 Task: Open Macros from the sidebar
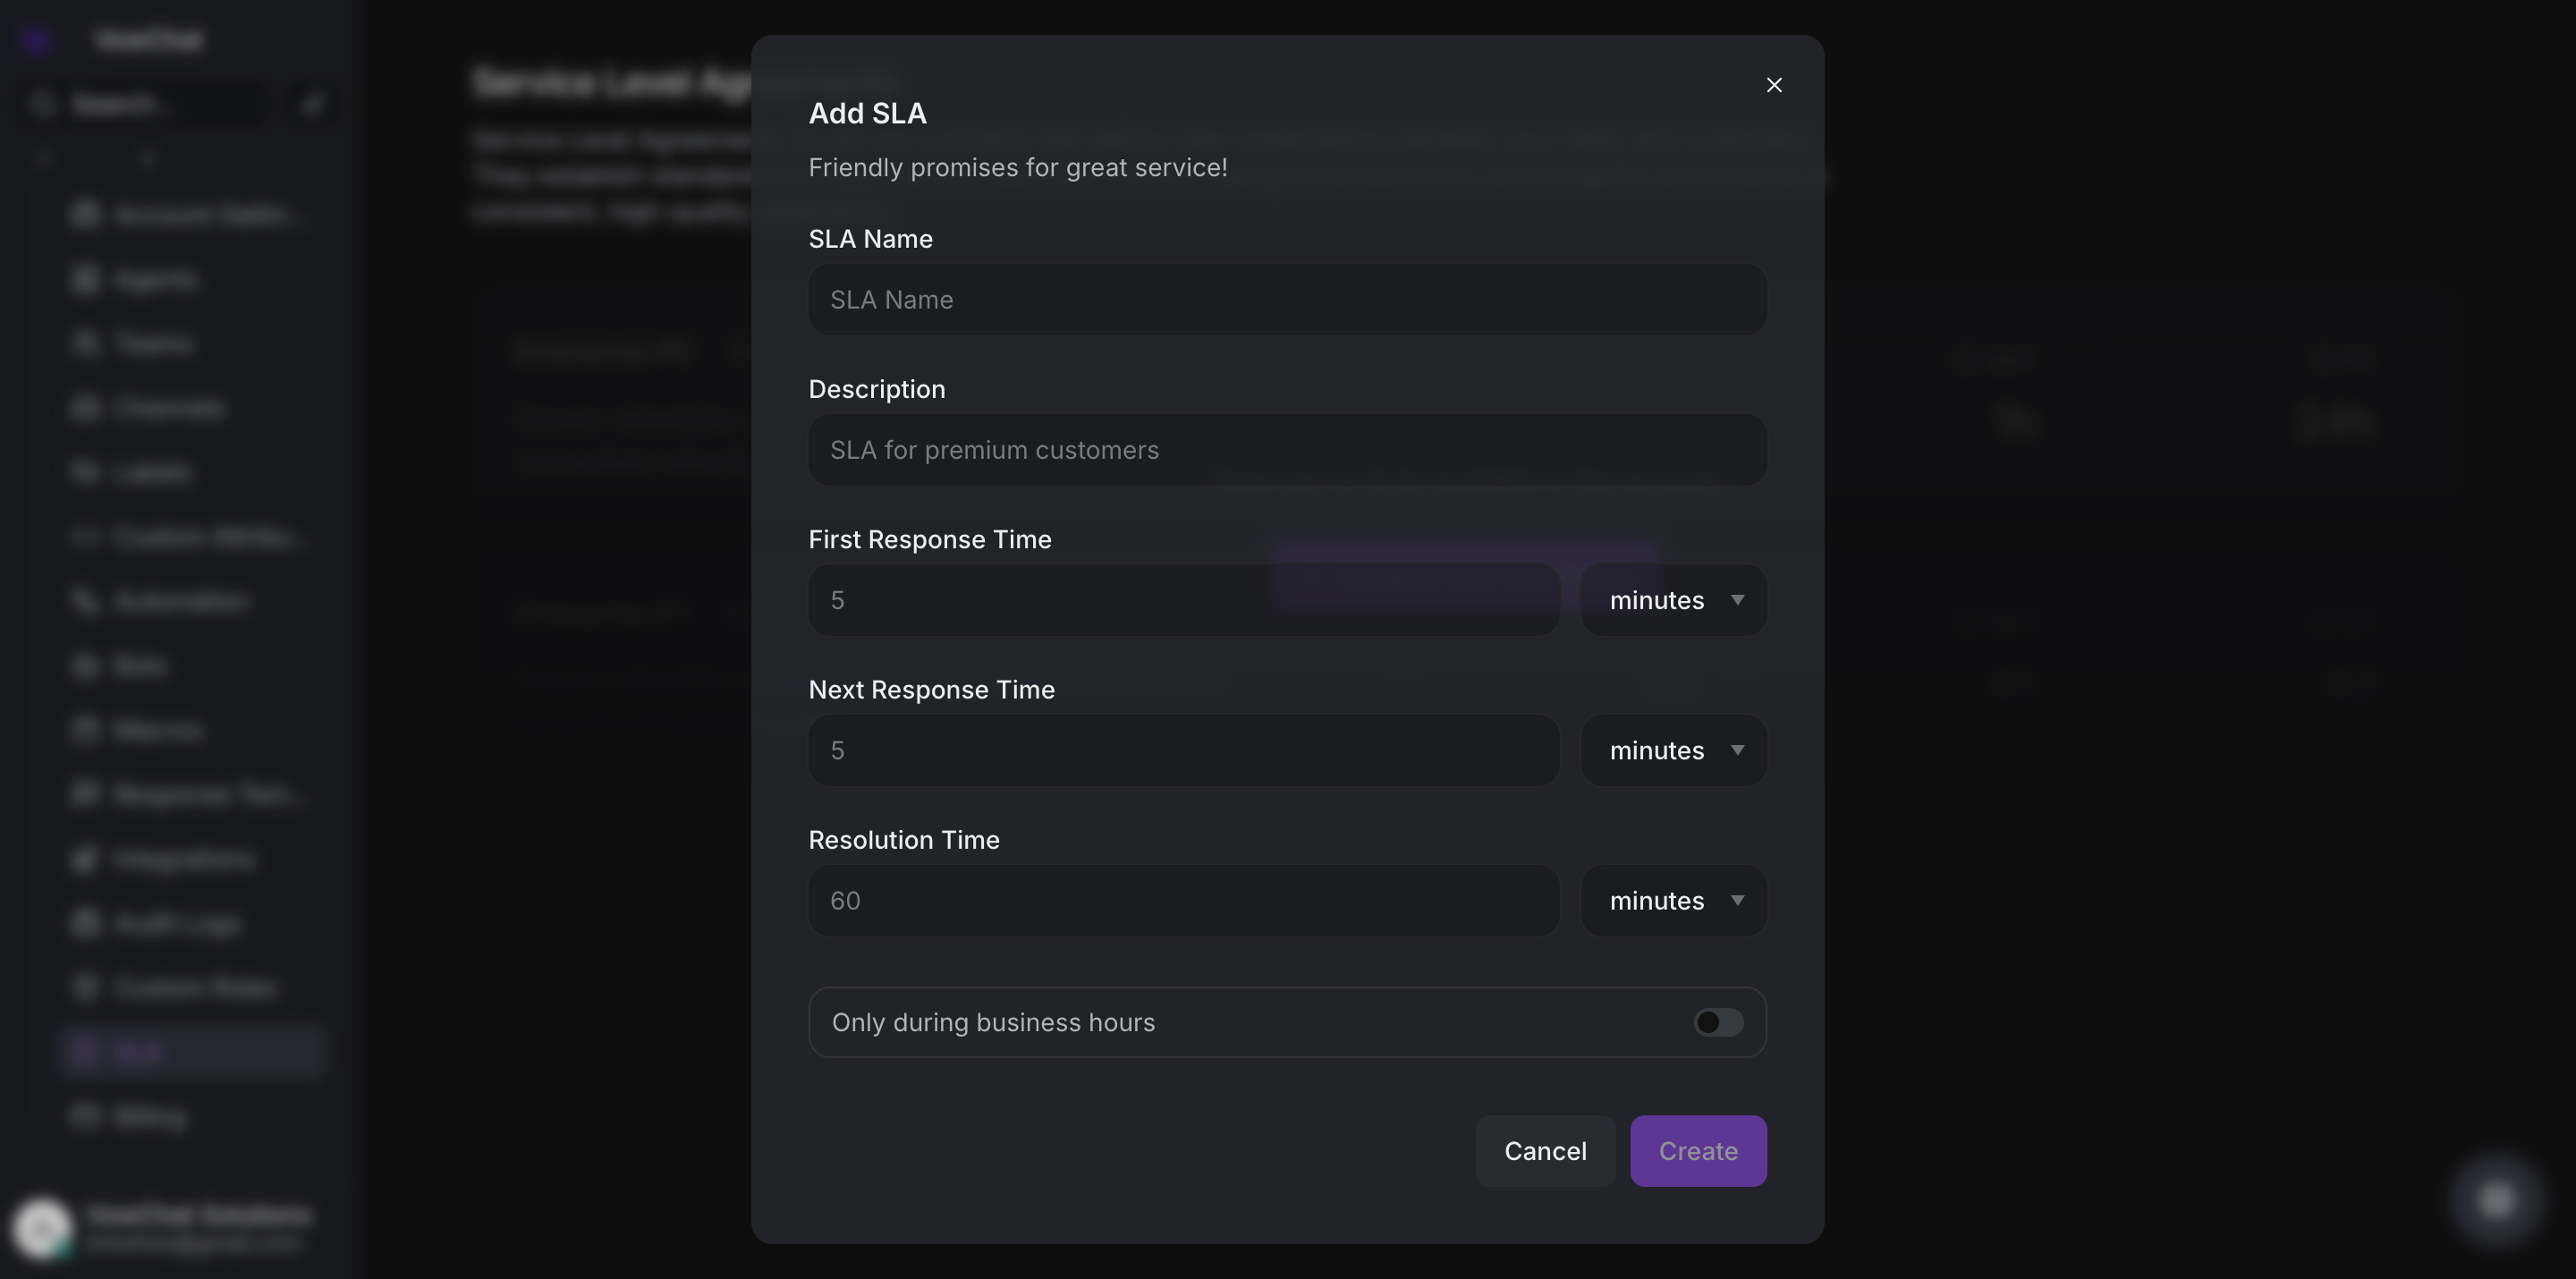click(x=158, y=730)
